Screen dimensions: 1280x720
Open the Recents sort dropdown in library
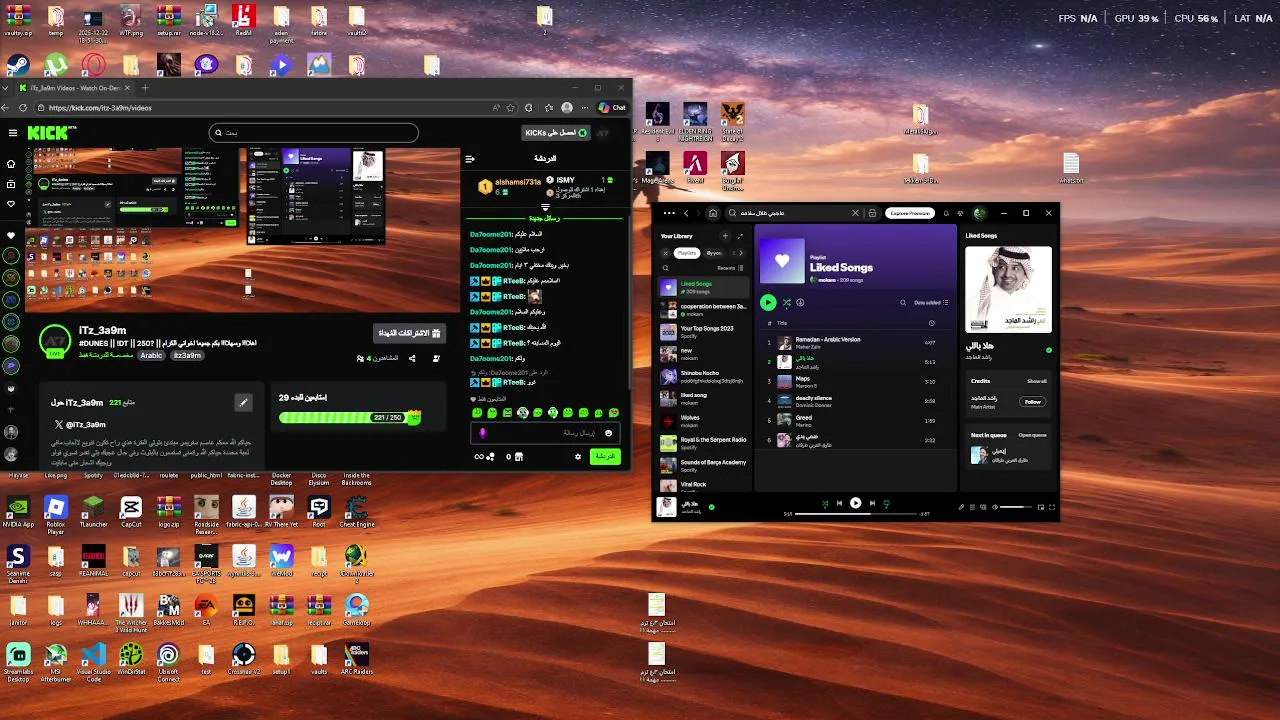[x=730, y=268]
